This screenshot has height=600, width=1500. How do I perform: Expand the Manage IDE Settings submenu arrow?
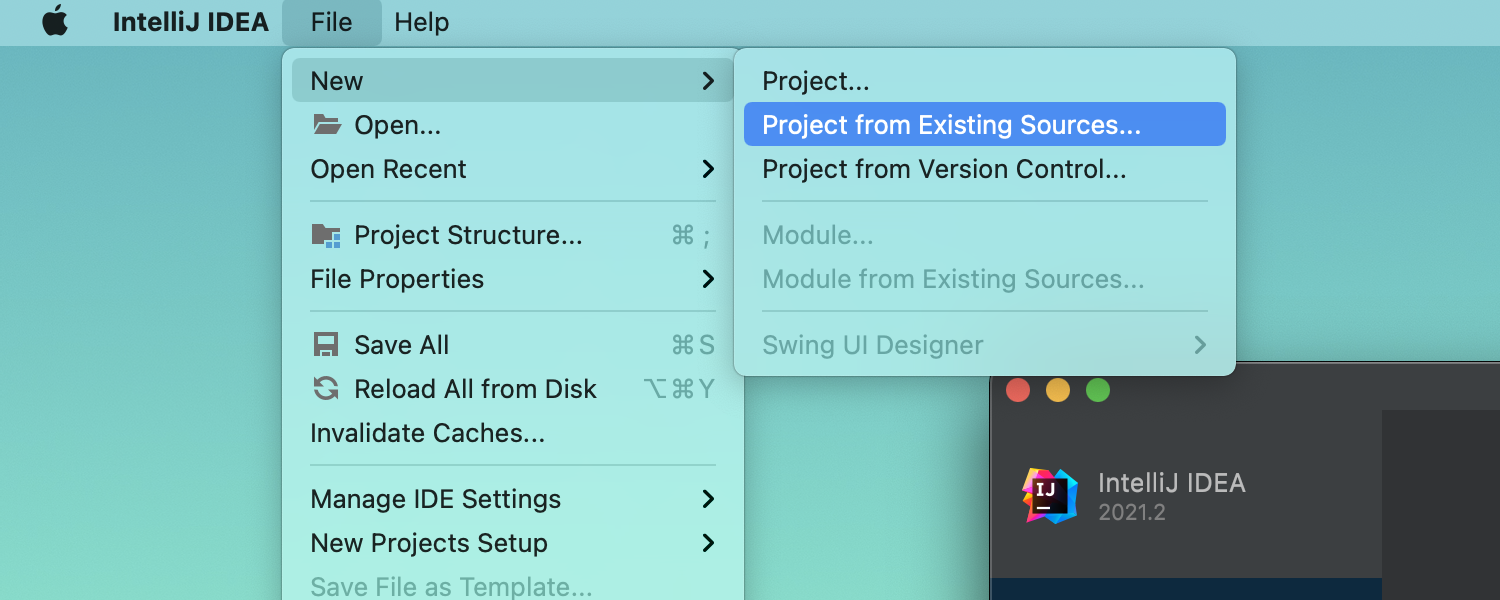[708, 499]
